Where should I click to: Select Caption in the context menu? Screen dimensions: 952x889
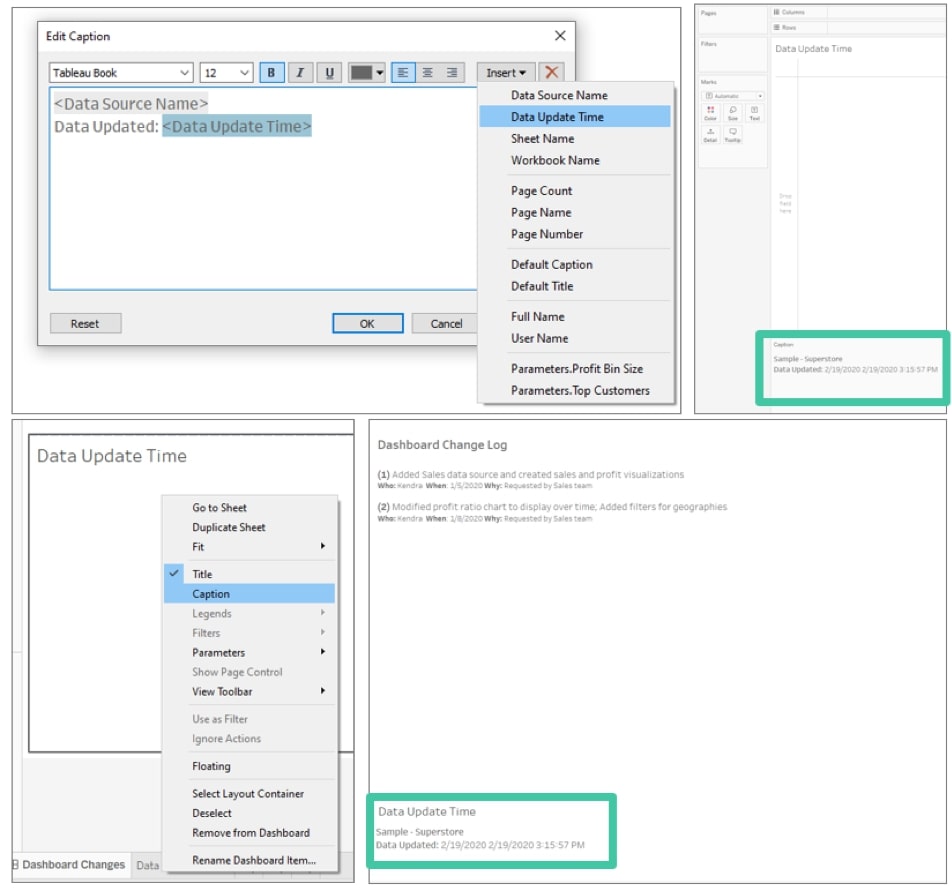coord(250,593)
